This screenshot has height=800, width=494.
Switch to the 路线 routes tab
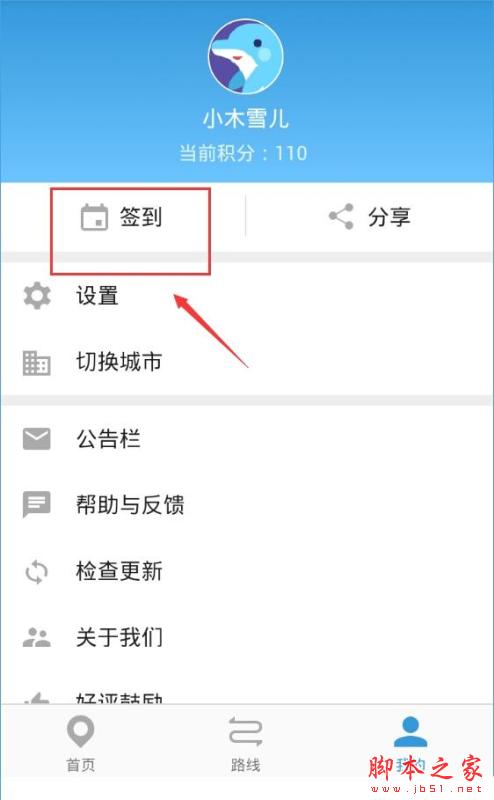coord(245,744)
